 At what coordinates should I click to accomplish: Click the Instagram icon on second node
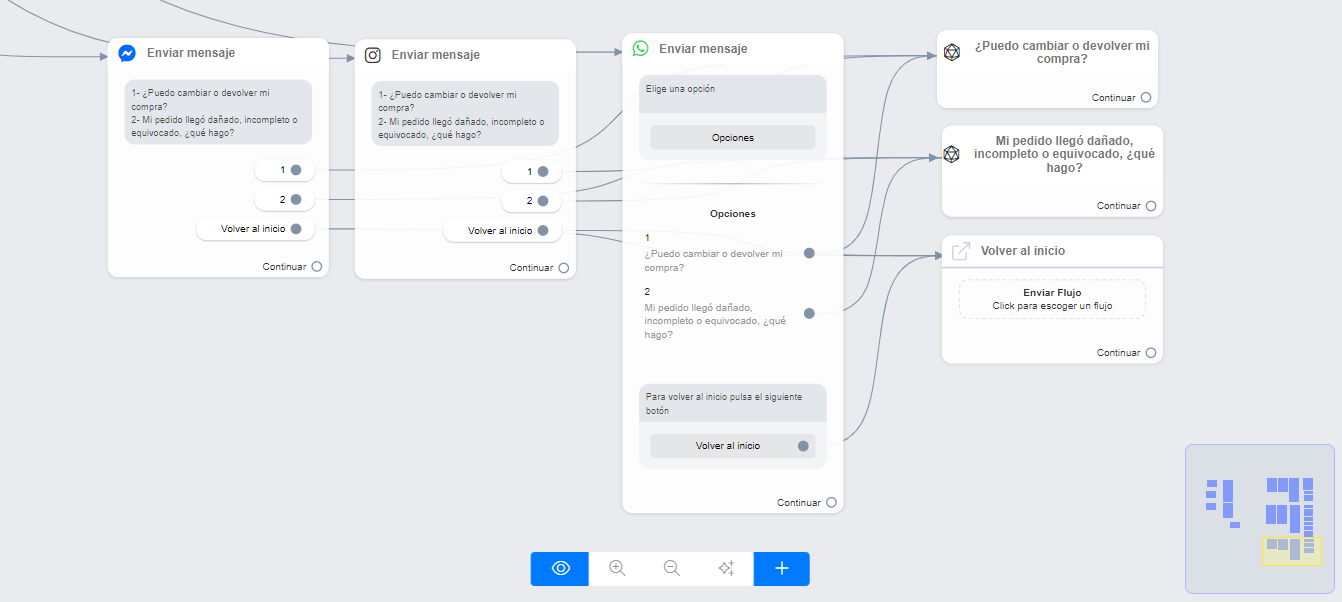[373, 55]
